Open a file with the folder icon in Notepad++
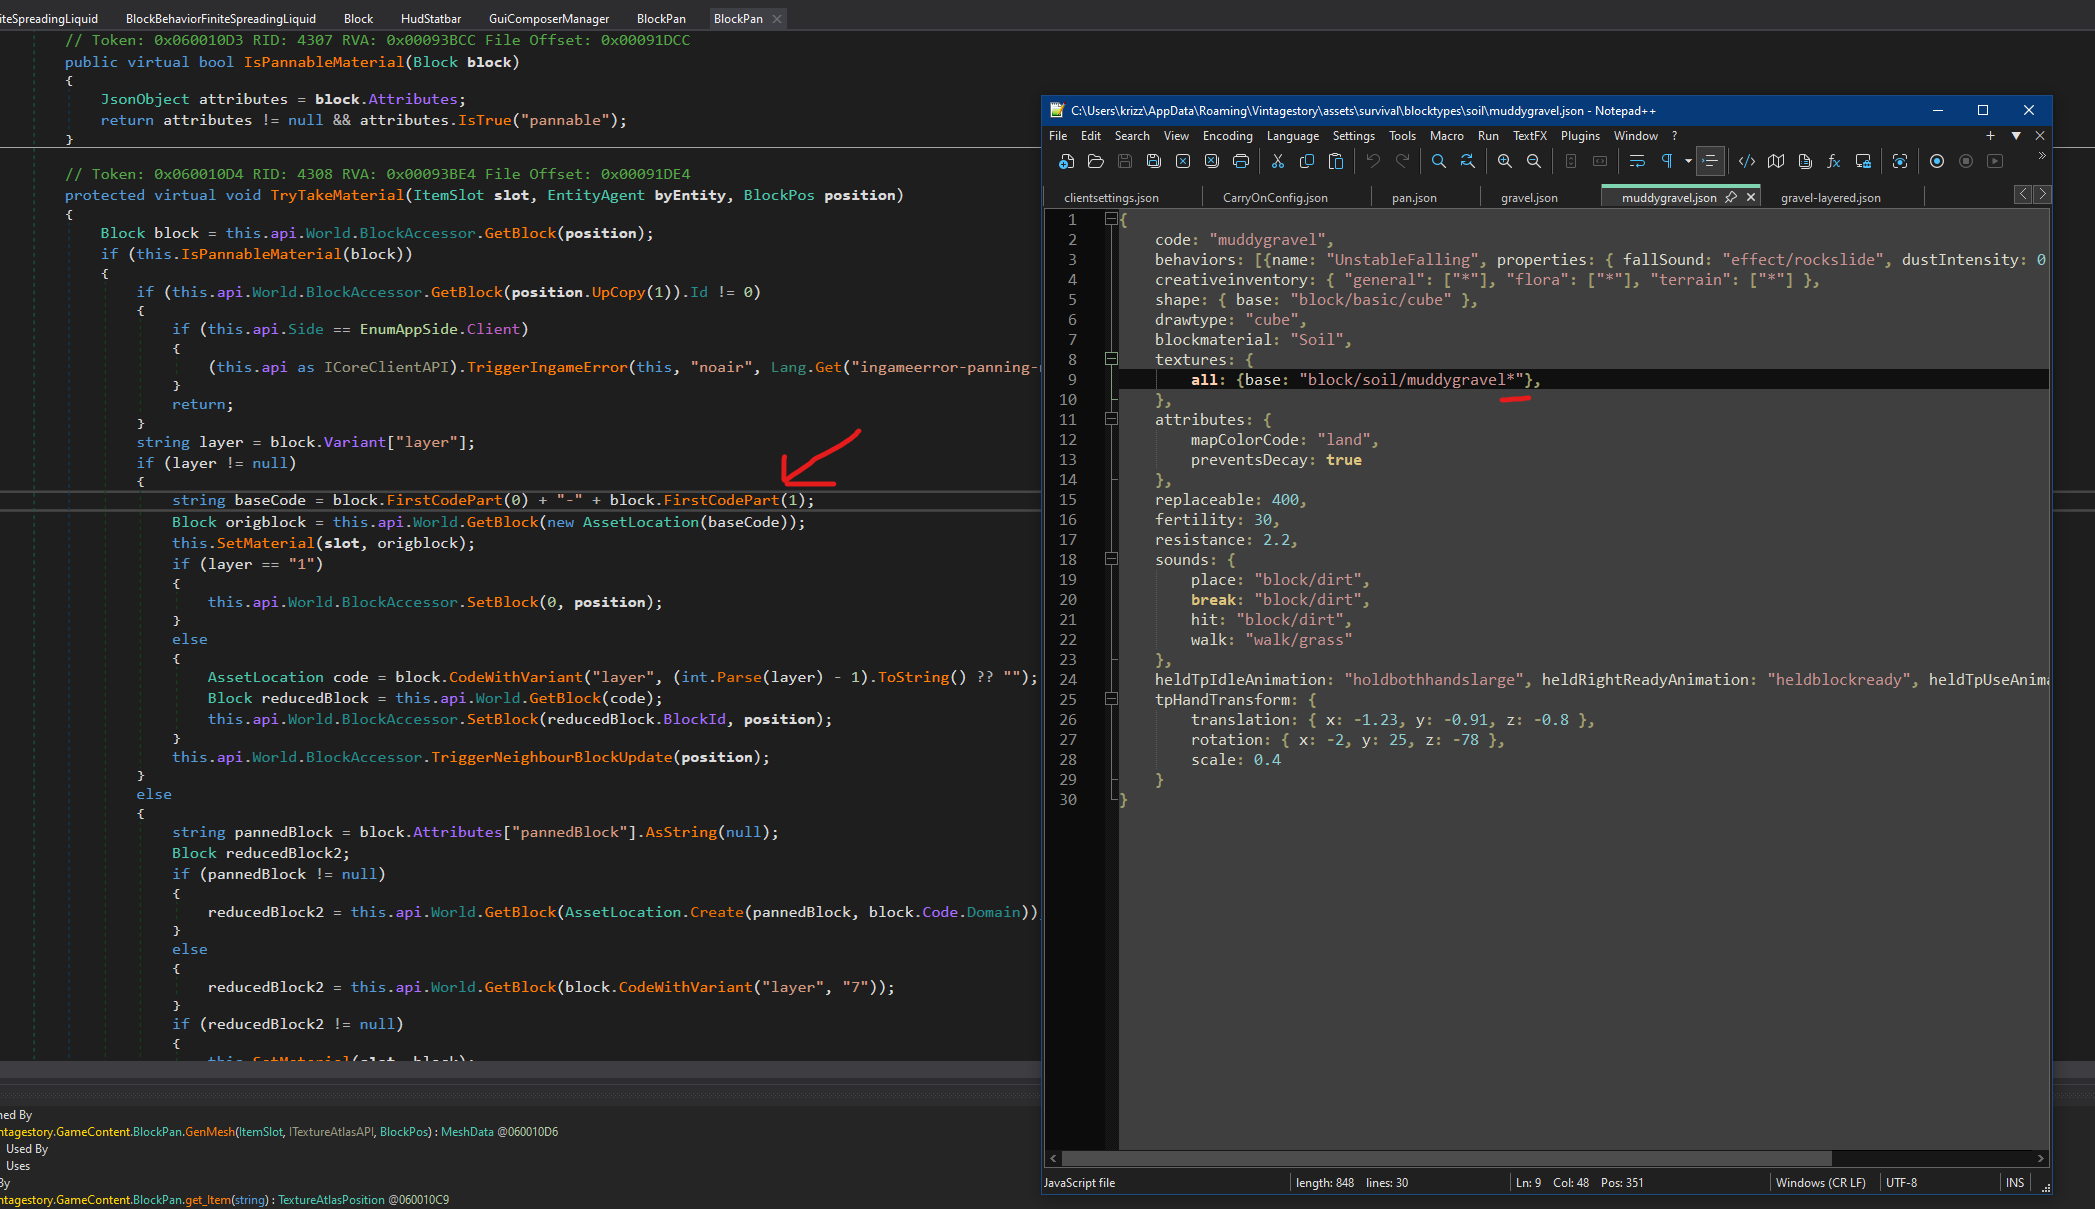This screenshot has height=1209, width=2095. tap(1095, 161)
